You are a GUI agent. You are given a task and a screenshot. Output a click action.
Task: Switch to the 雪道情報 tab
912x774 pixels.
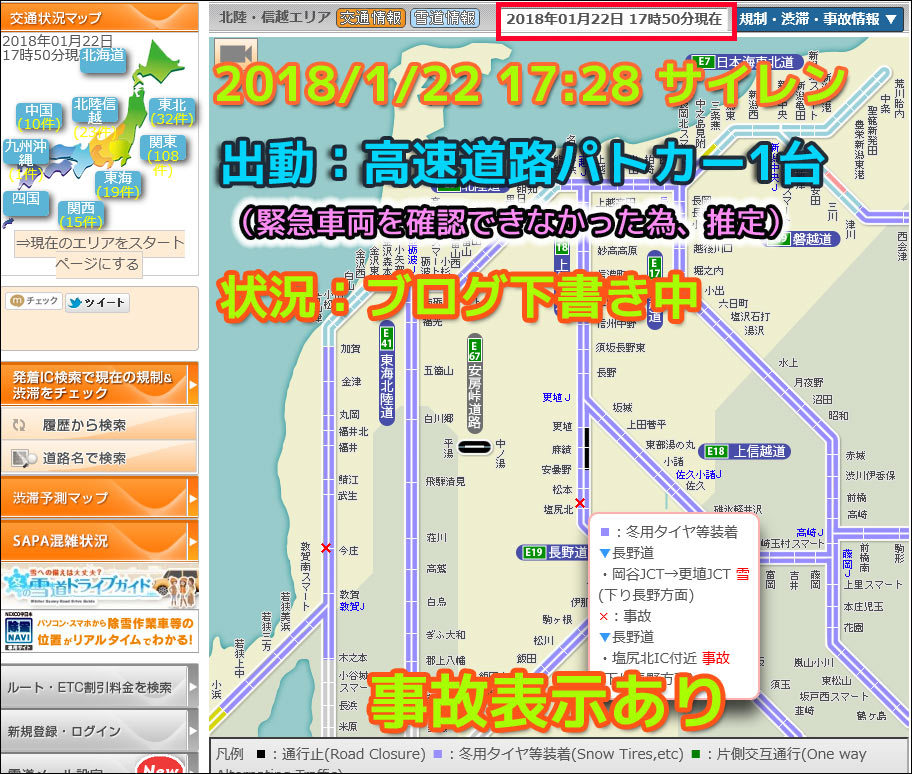(x=445, y=18)
